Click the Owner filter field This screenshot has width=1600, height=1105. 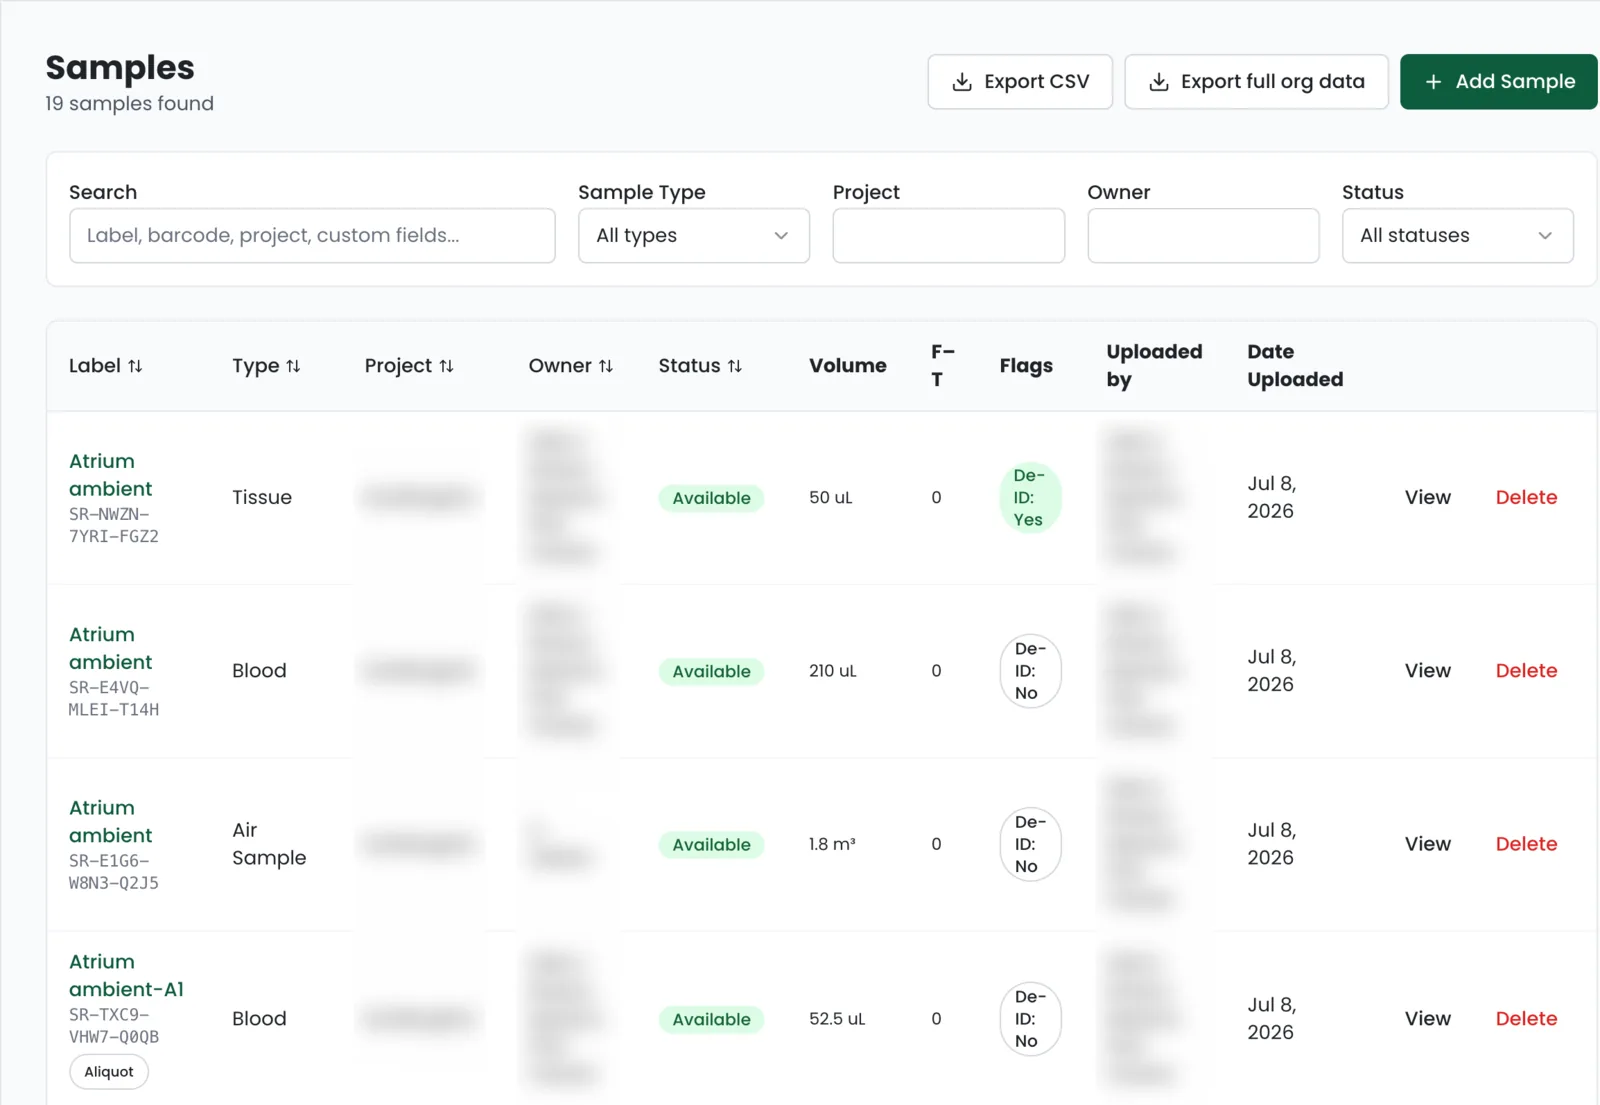coord(1203,236)
